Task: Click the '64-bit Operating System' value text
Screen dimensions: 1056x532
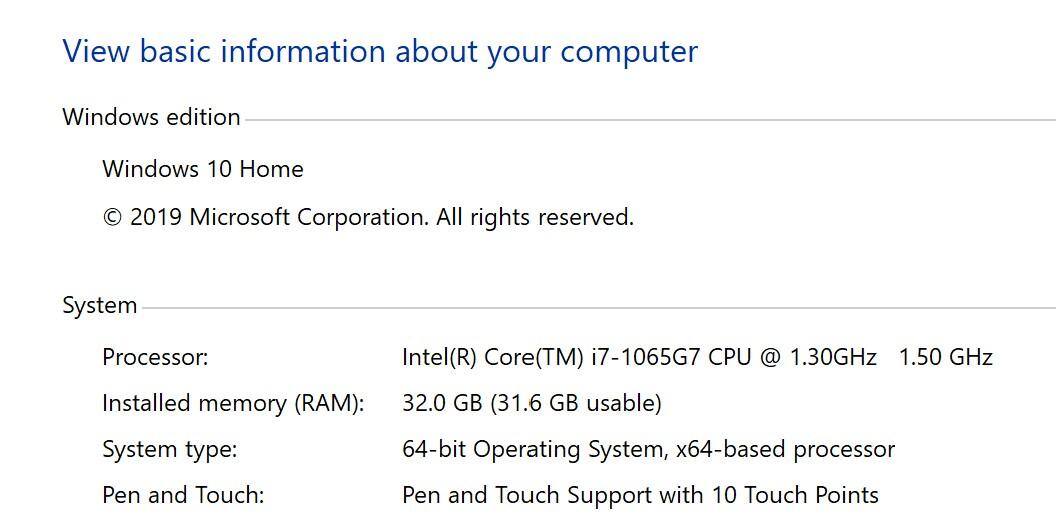Action: (x=534, y=449)
